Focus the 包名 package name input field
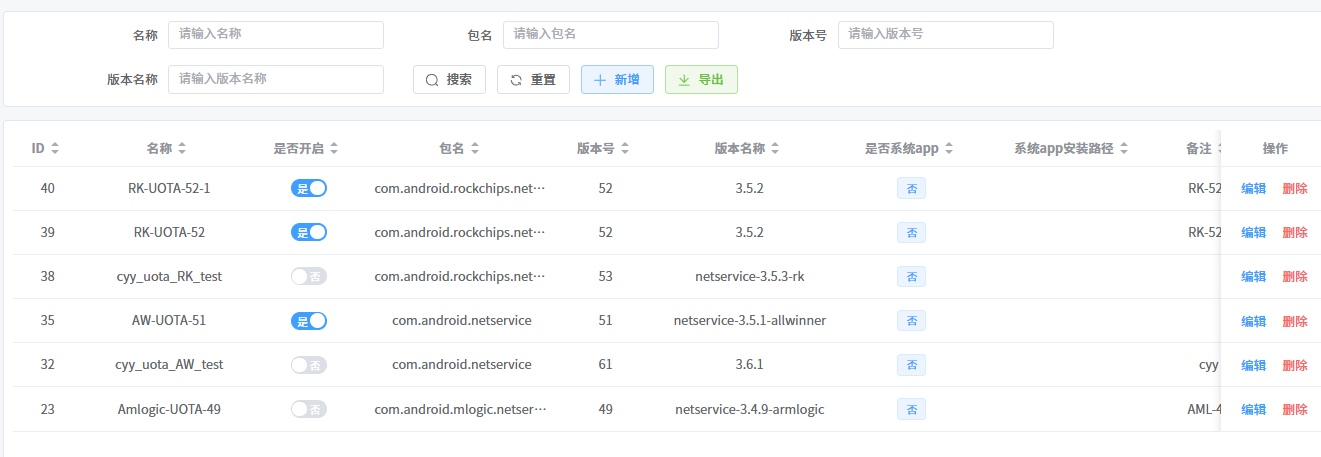 (611, 34)
